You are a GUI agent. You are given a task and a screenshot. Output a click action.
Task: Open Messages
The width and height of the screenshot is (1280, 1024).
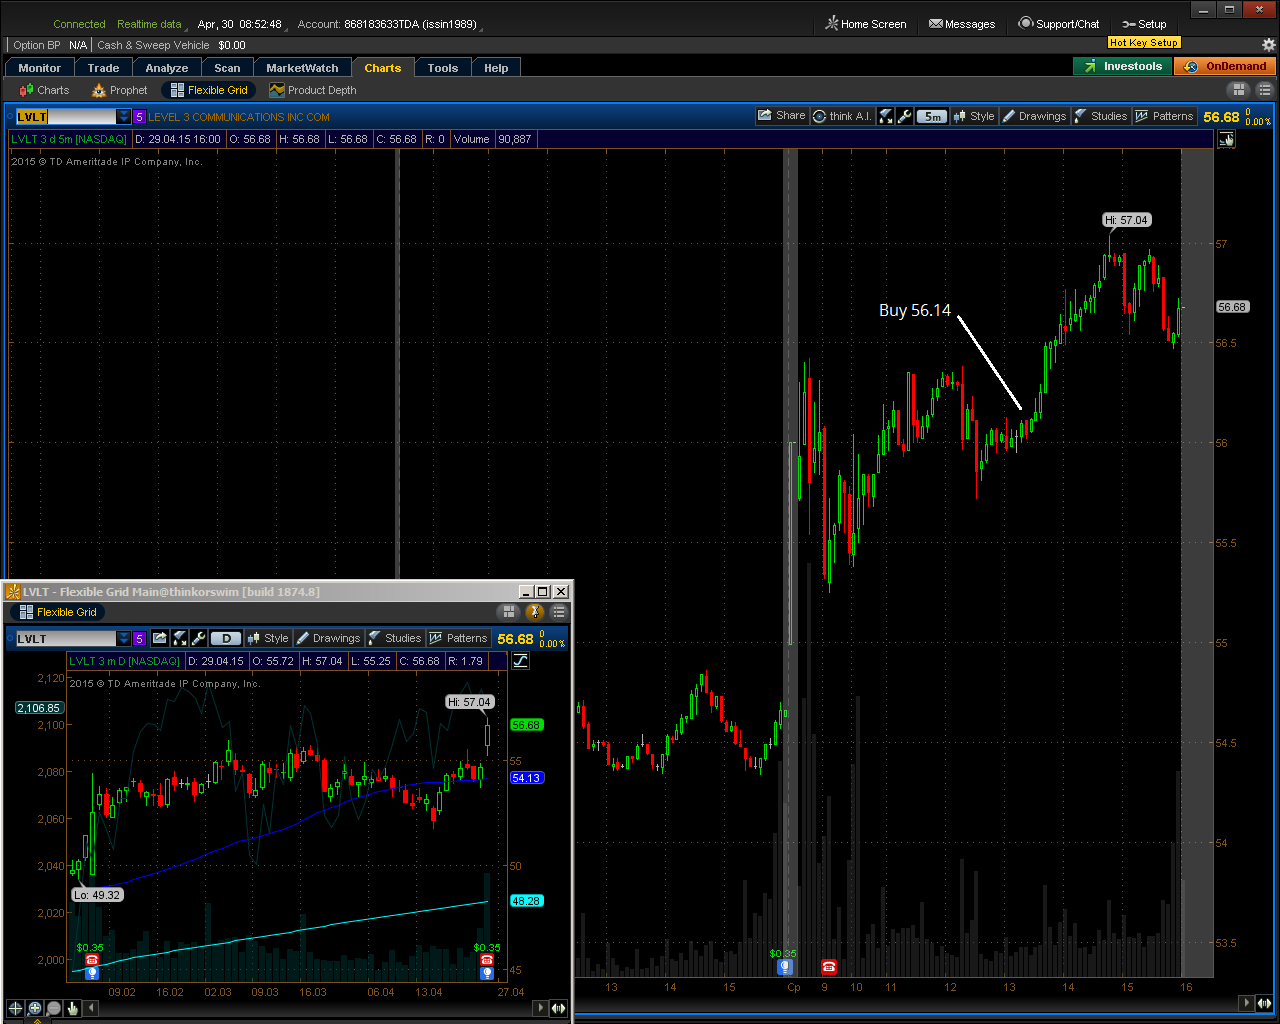[x=962, y=24]
